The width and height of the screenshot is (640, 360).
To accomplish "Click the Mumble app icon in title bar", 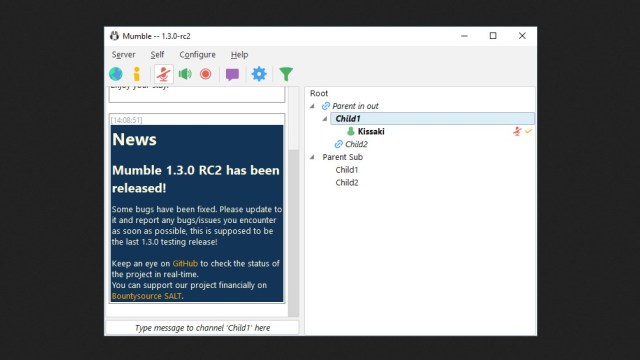I will (114, 36).
